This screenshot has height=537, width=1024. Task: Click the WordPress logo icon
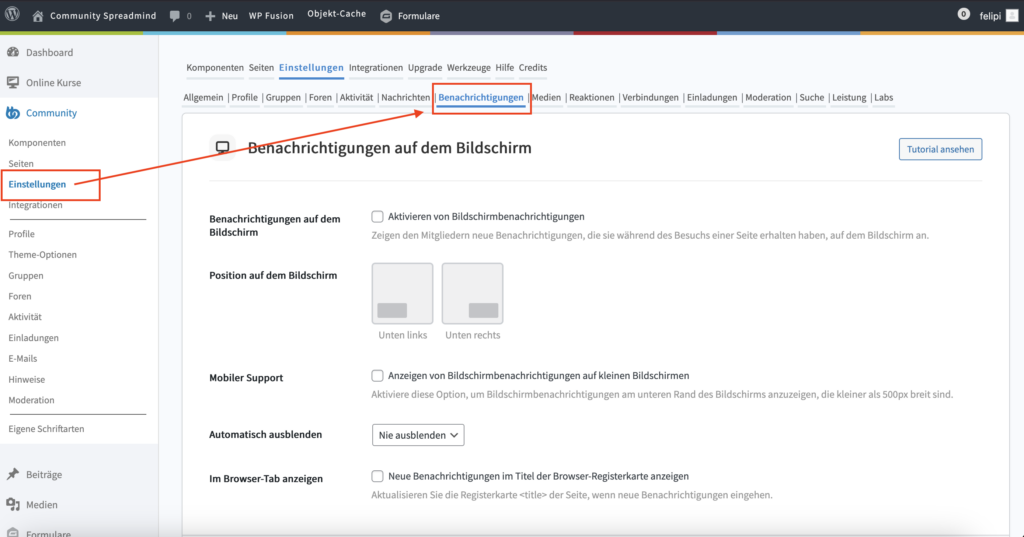pyautogui.click(x=12, y=16)
